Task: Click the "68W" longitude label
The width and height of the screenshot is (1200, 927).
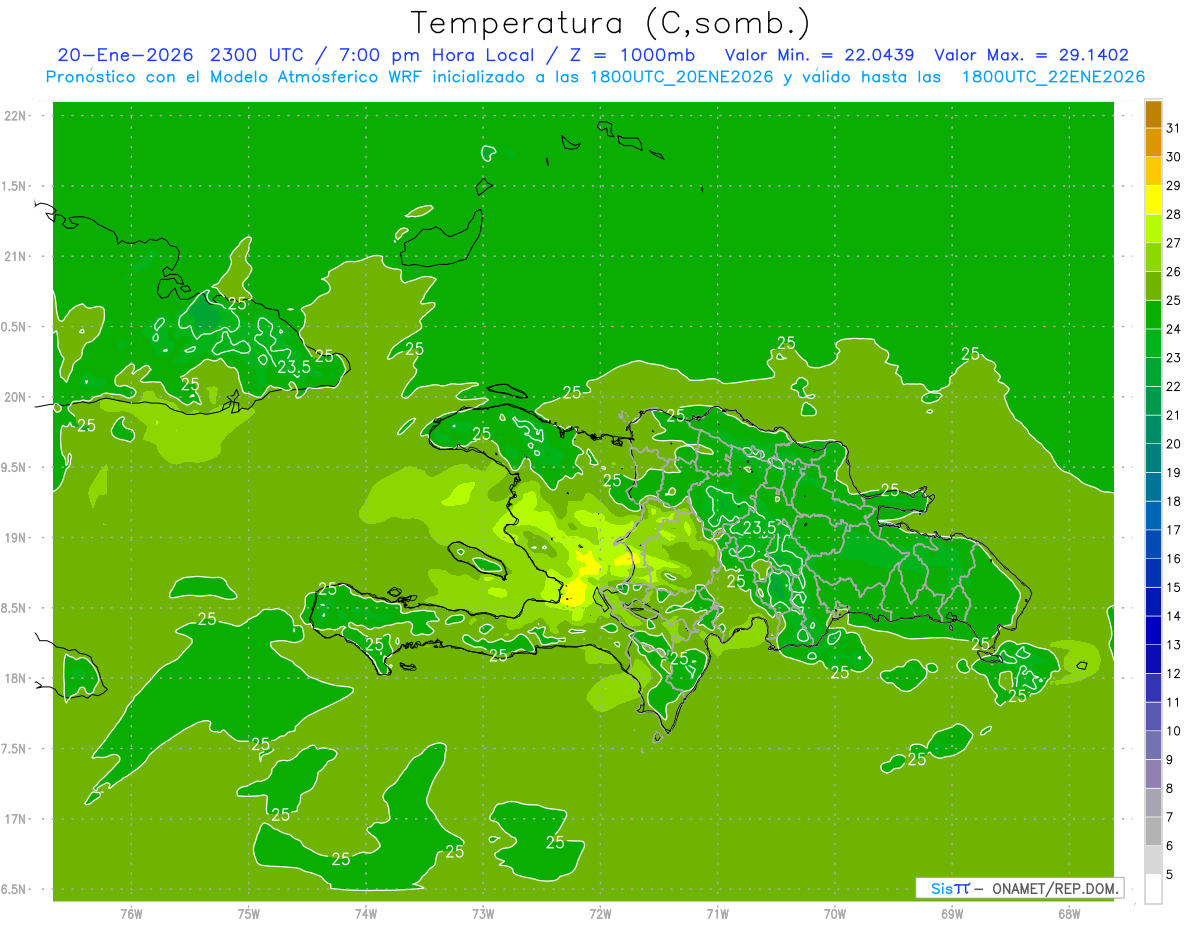Action: tap(1068, 913)
